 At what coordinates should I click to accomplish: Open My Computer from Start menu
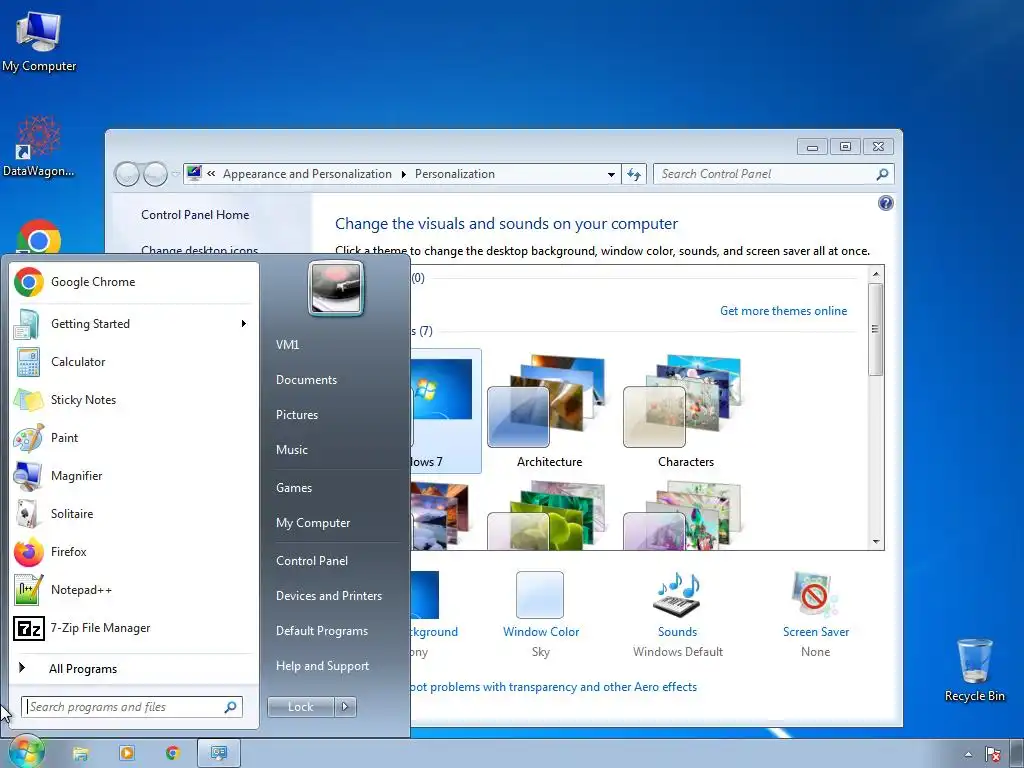pos(313,523)
